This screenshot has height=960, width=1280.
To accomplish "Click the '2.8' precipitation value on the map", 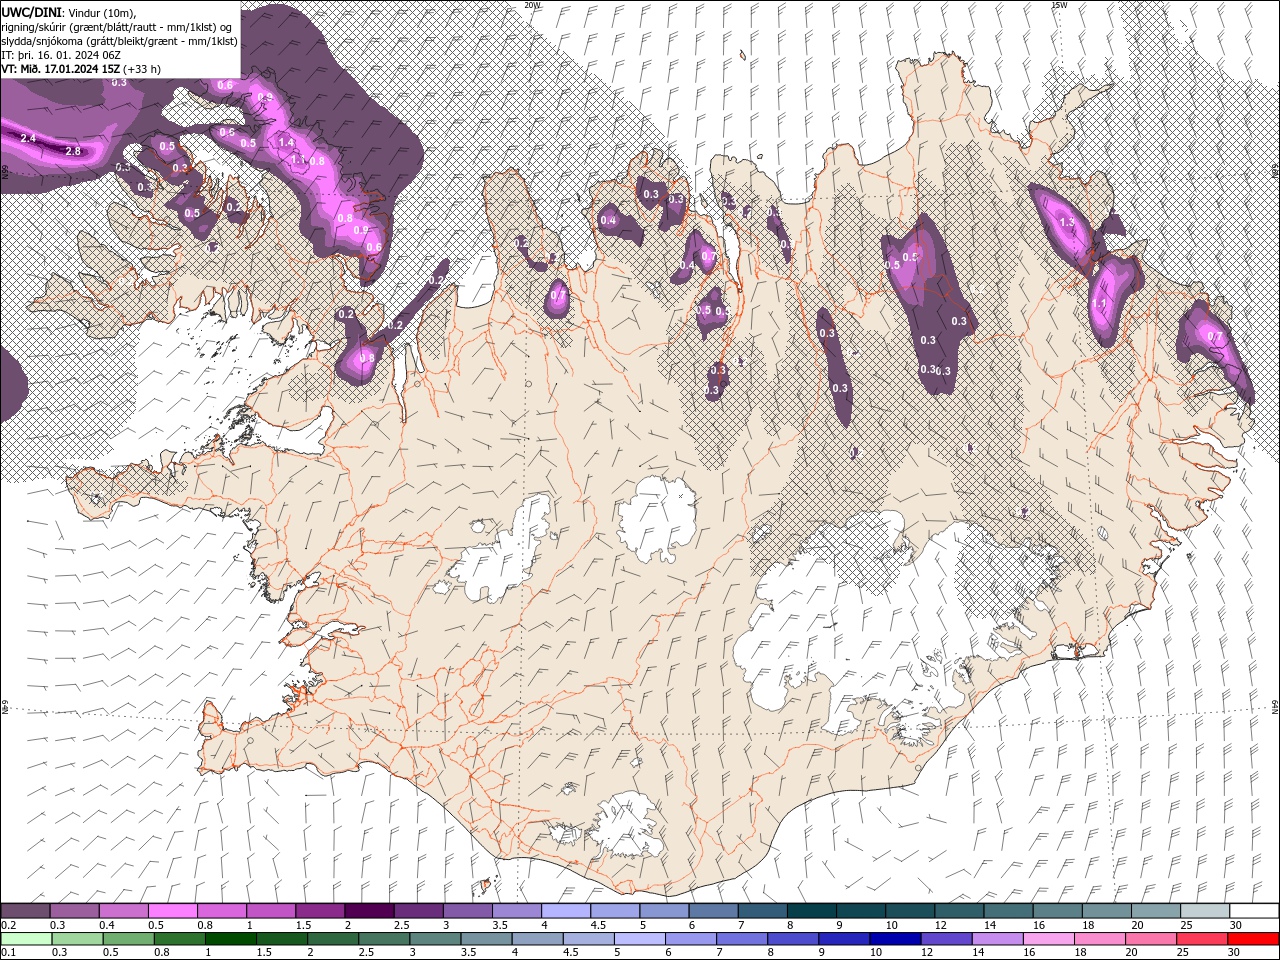I will (x=72, y=151).
